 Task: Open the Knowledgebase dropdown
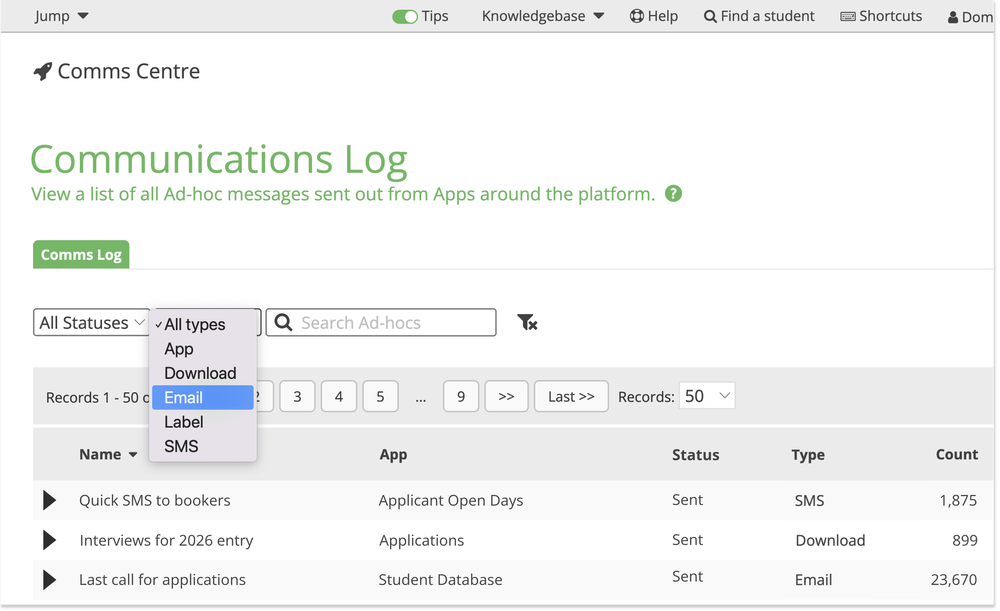click(x=543, y=16)
